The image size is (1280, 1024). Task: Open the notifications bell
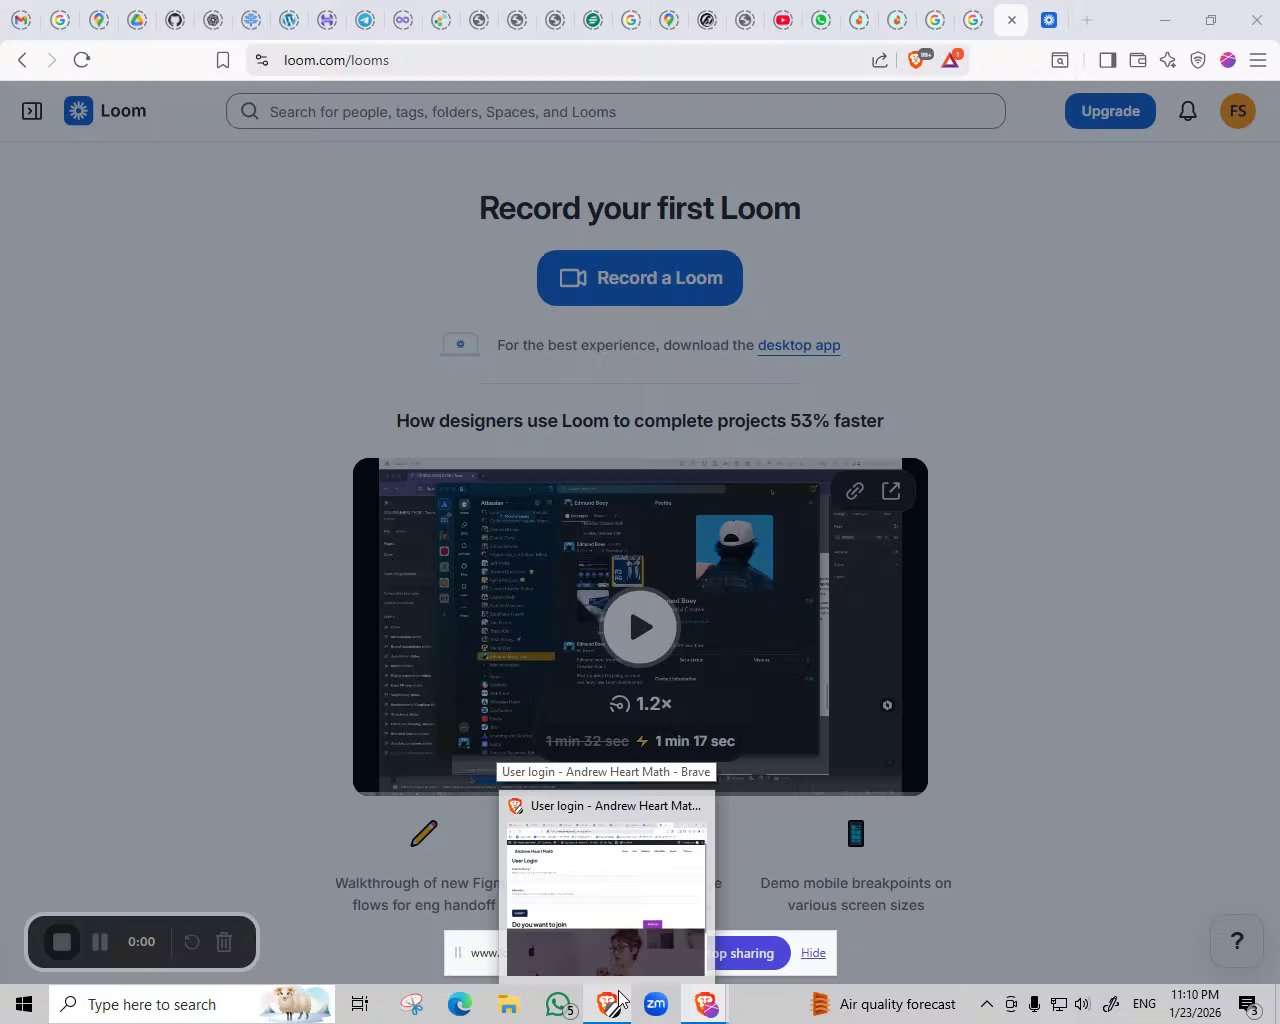tap(1188, 111)
